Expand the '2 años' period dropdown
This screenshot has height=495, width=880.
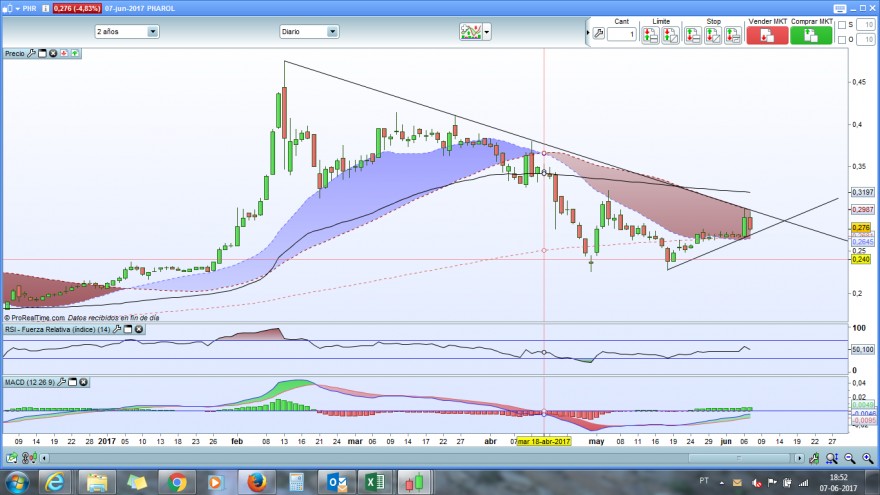pyautogui.click(x=153, y=31)
